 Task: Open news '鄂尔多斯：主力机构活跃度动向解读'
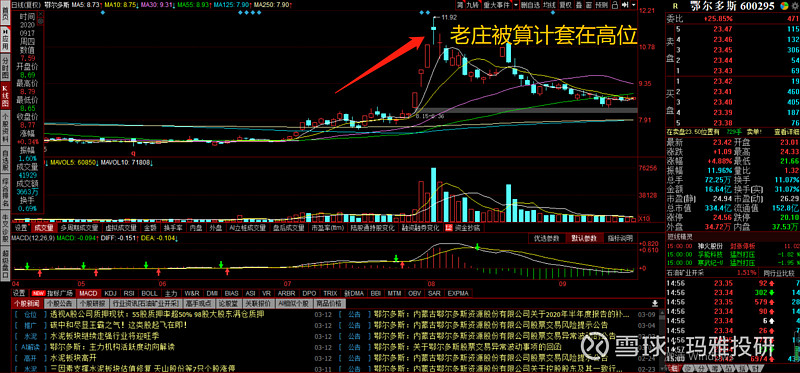(112, 347)
